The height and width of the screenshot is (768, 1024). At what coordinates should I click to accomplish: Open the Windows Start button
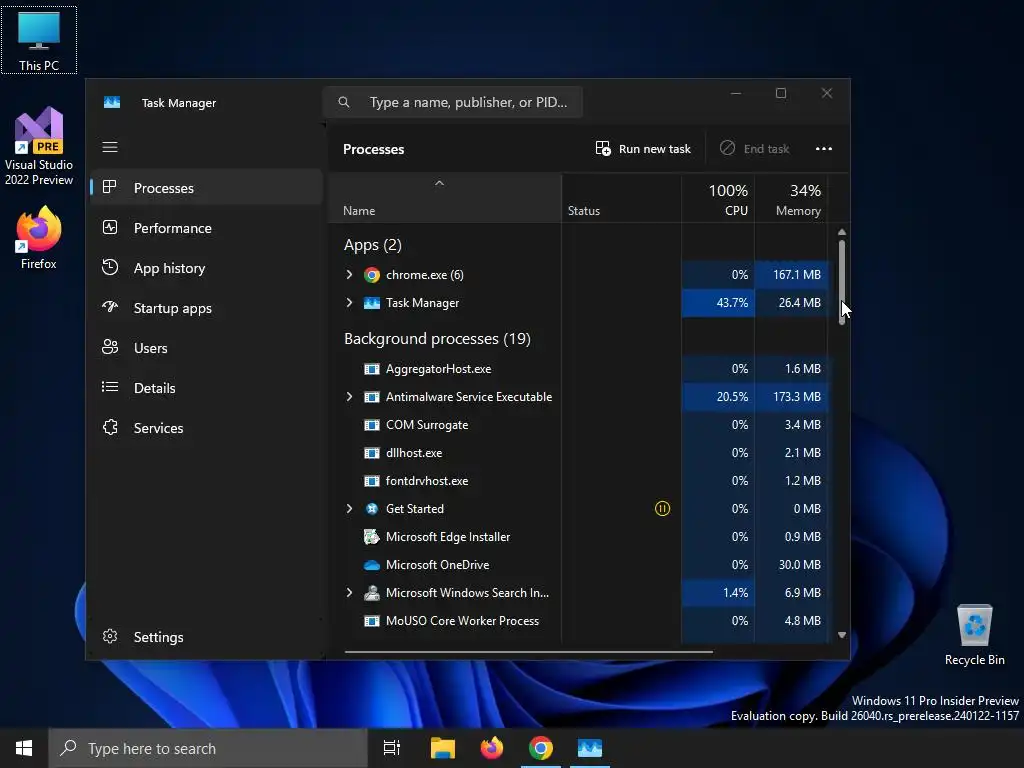pyautogui.click(x=24, y=748)
